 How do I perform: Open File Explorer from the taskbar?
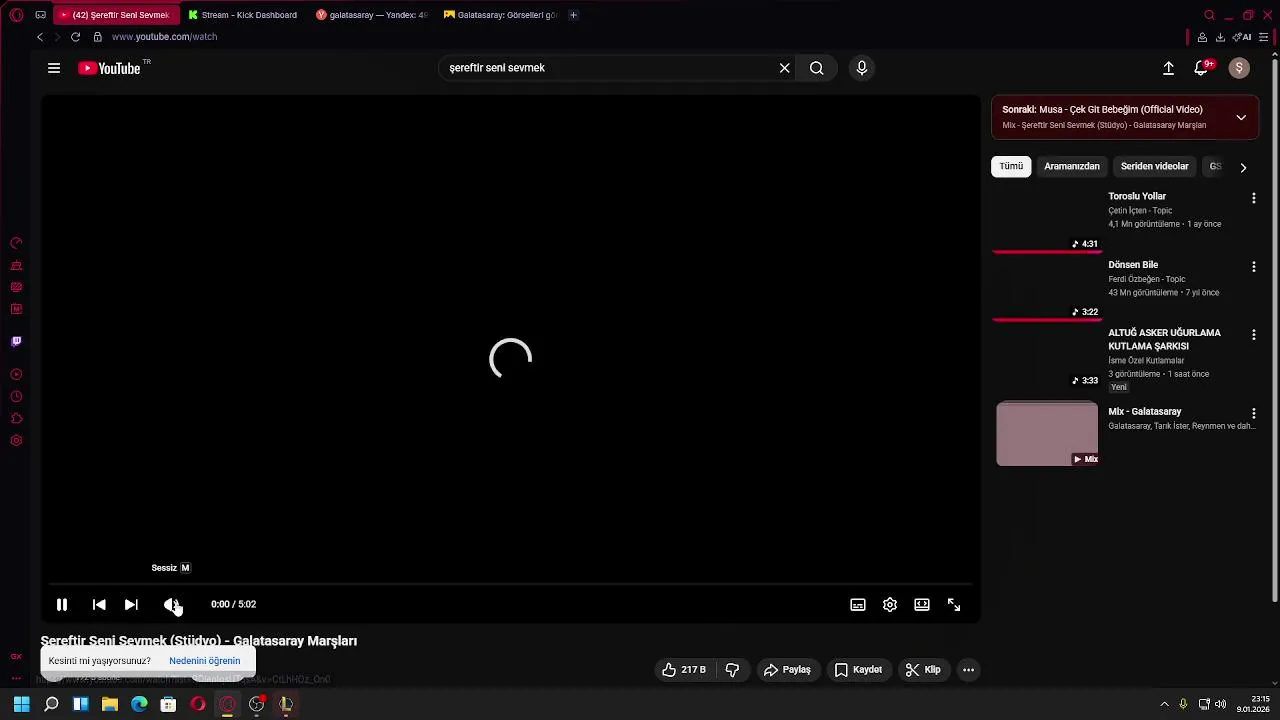(x=110, y=704)
